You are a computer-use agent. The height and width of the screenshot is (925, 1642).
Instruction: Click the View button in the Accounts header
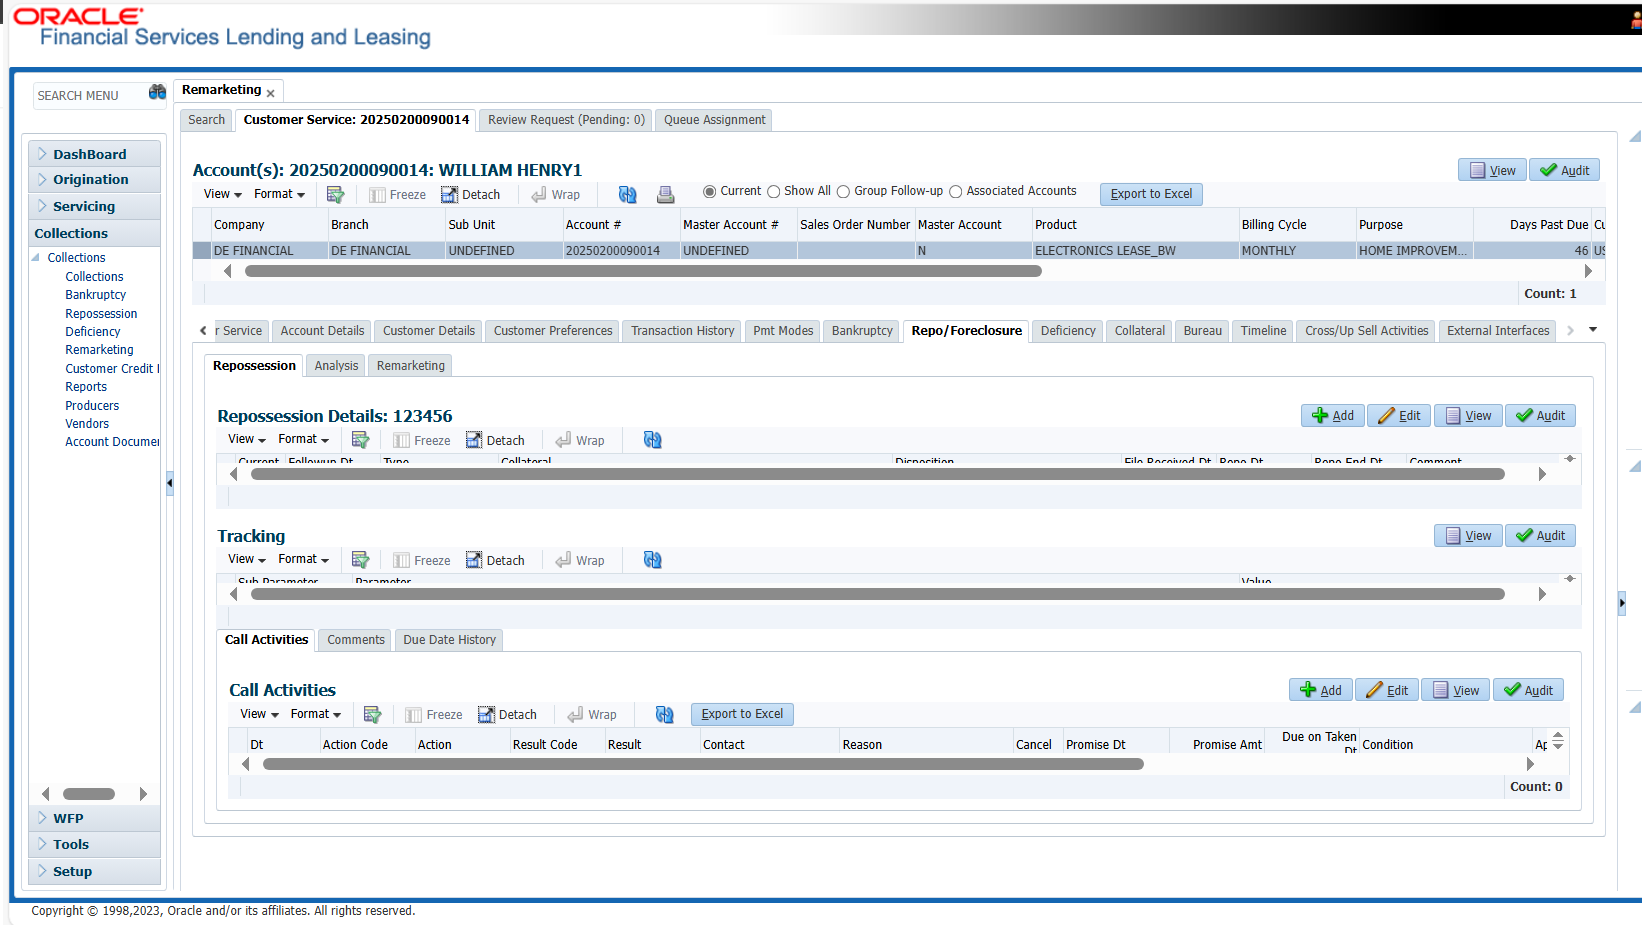tap(1492, 170)
